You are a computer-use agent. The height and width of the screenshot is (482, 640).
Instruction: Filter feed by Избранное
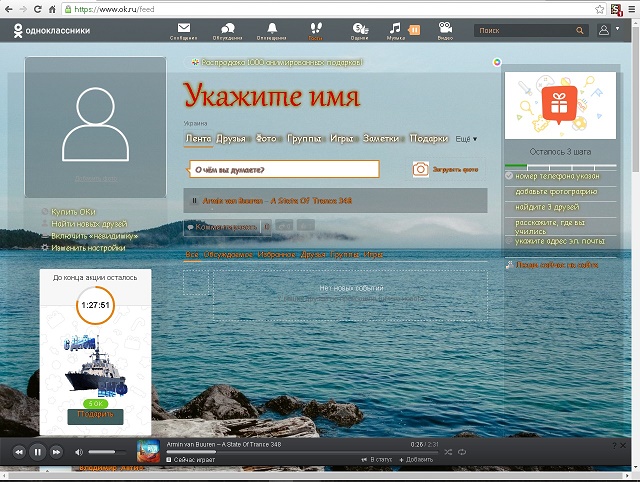pos(276,255)
